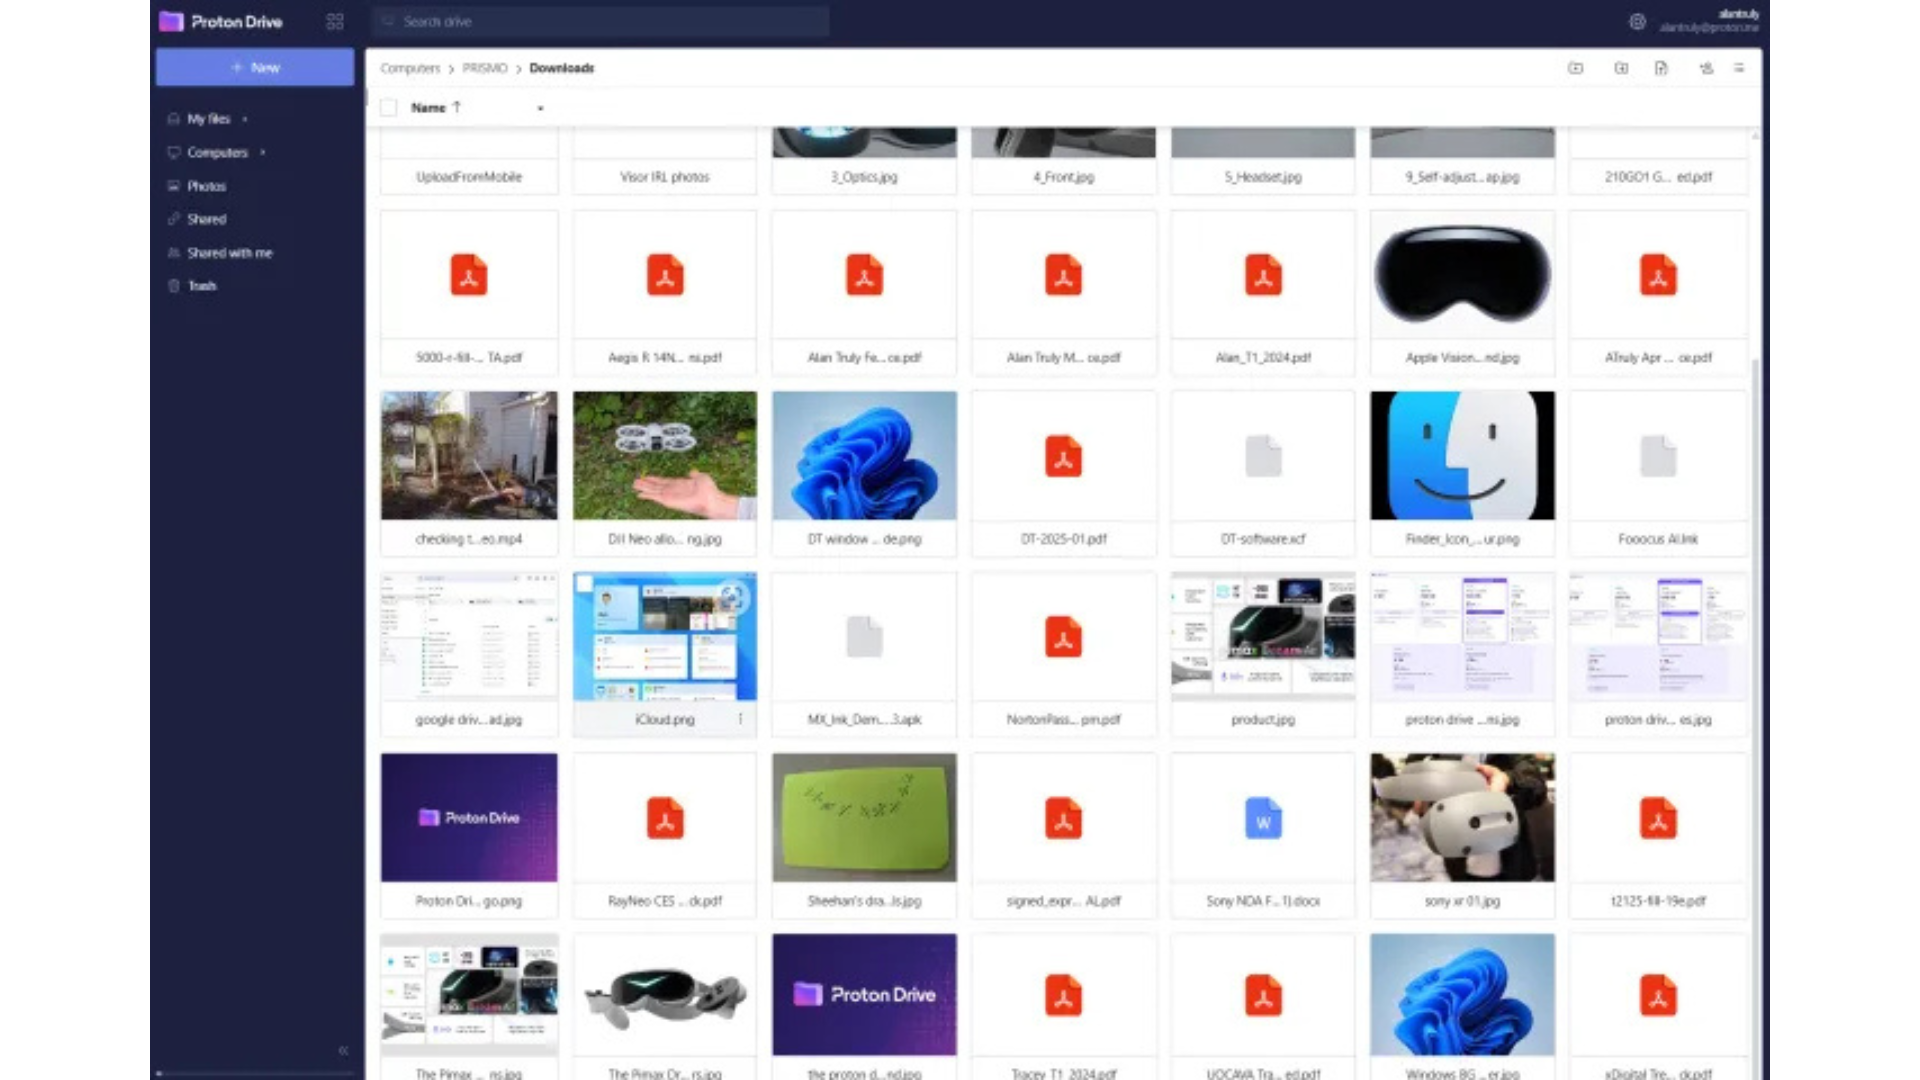Open the settings gear icon
Image resolution: width=1920 pixels, height=1080 pixels.
pyautogui.click(x=1637, y=21)
